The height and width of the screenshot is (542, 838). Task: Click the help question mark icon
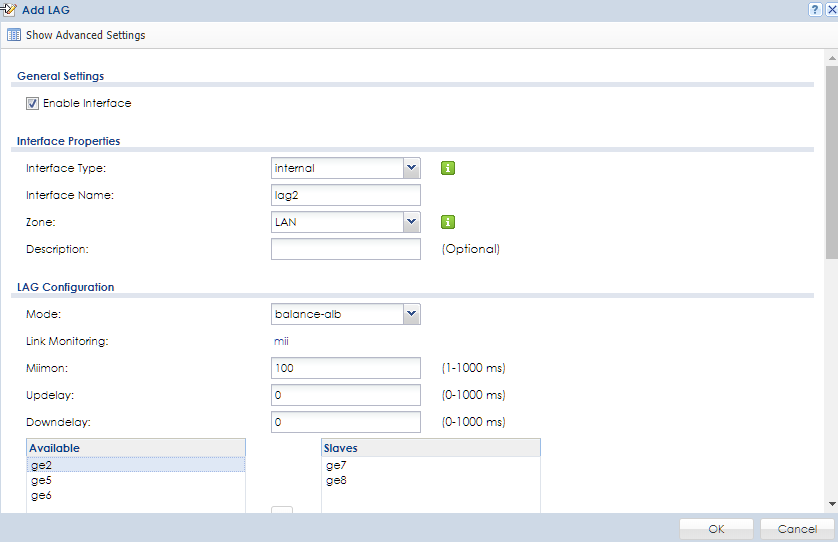pos(816,9)
